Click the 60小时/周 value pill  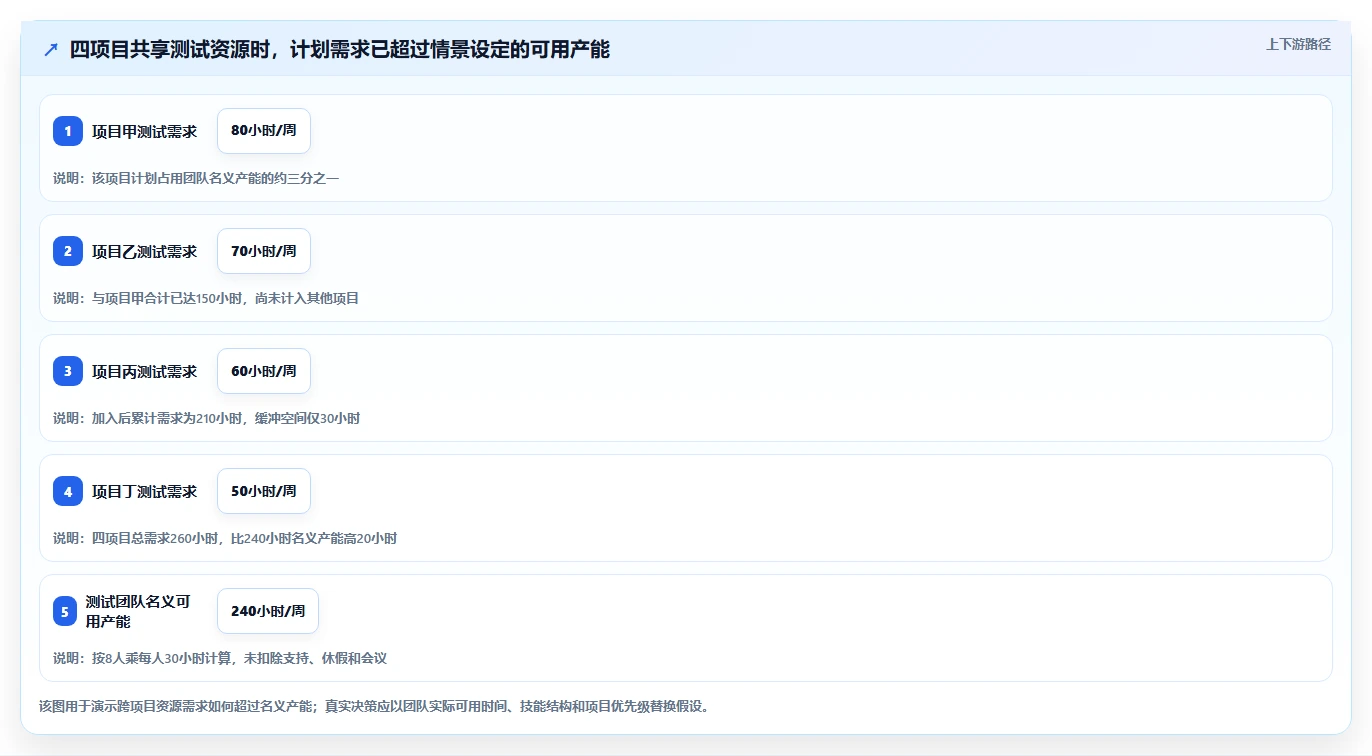point(264,371)
